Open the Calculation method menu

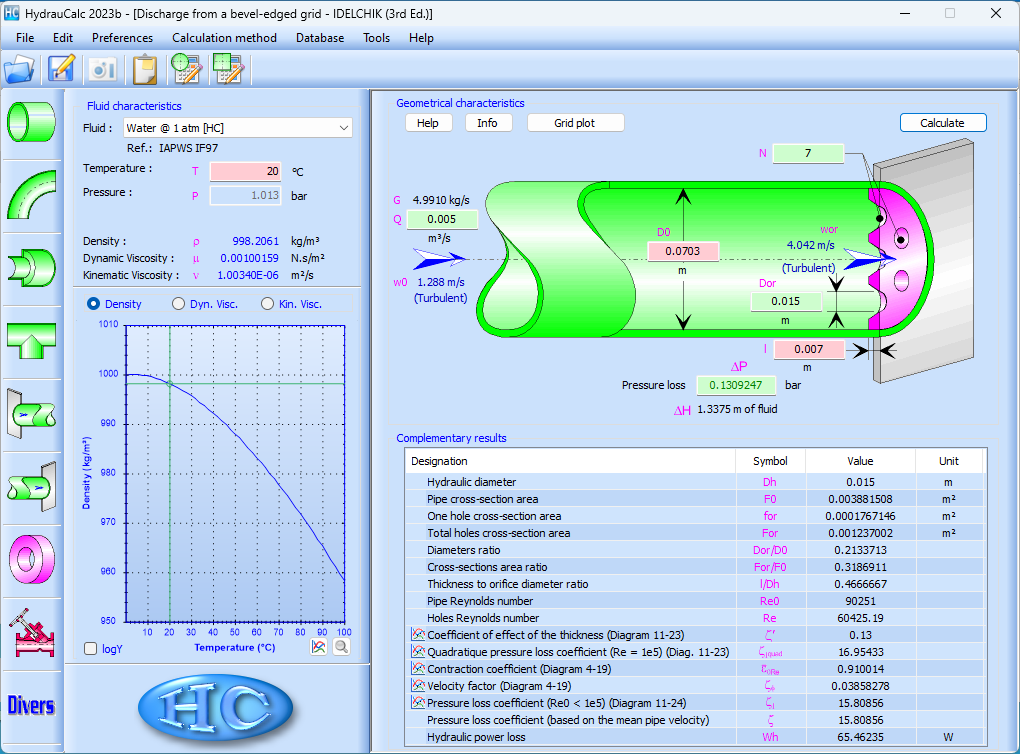224,38
